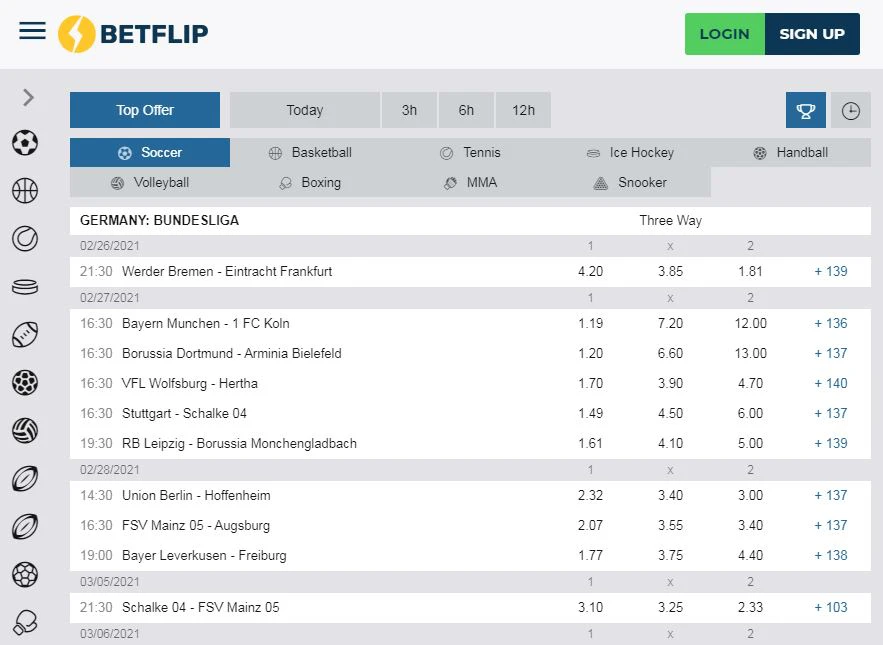The width and height of the screenshot is (883, 645).
Task: Switch to Ice Hockey sport tab
Action: click(x=630, y=153)
